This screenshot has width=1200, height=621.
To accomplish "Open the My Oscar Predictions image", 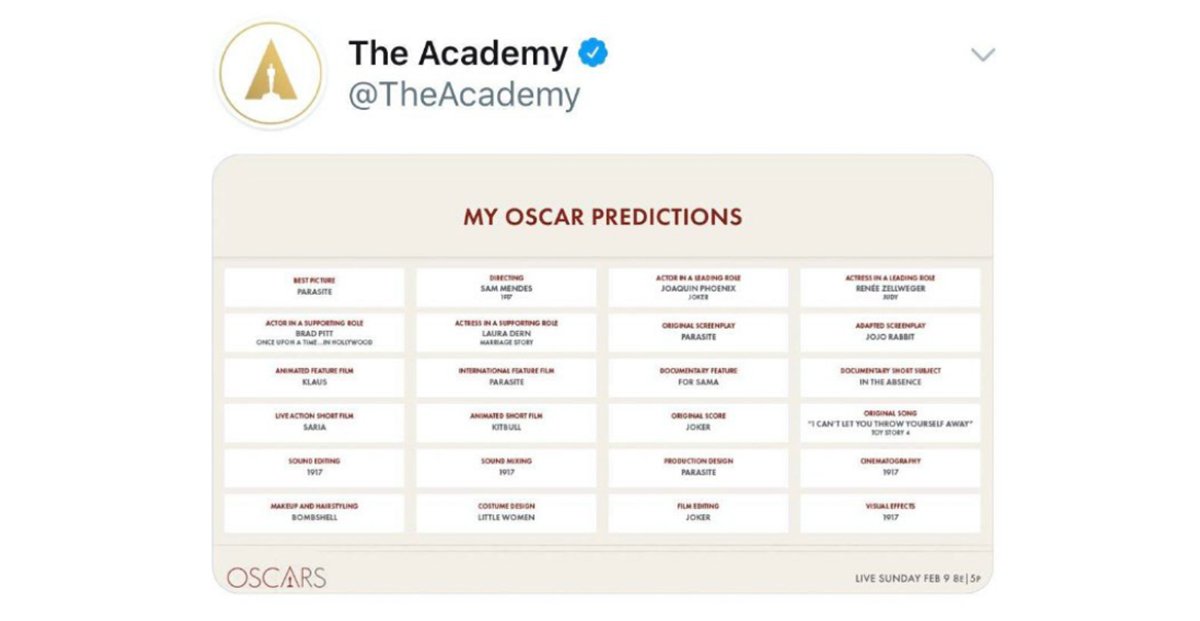I will tap(602, 373).
